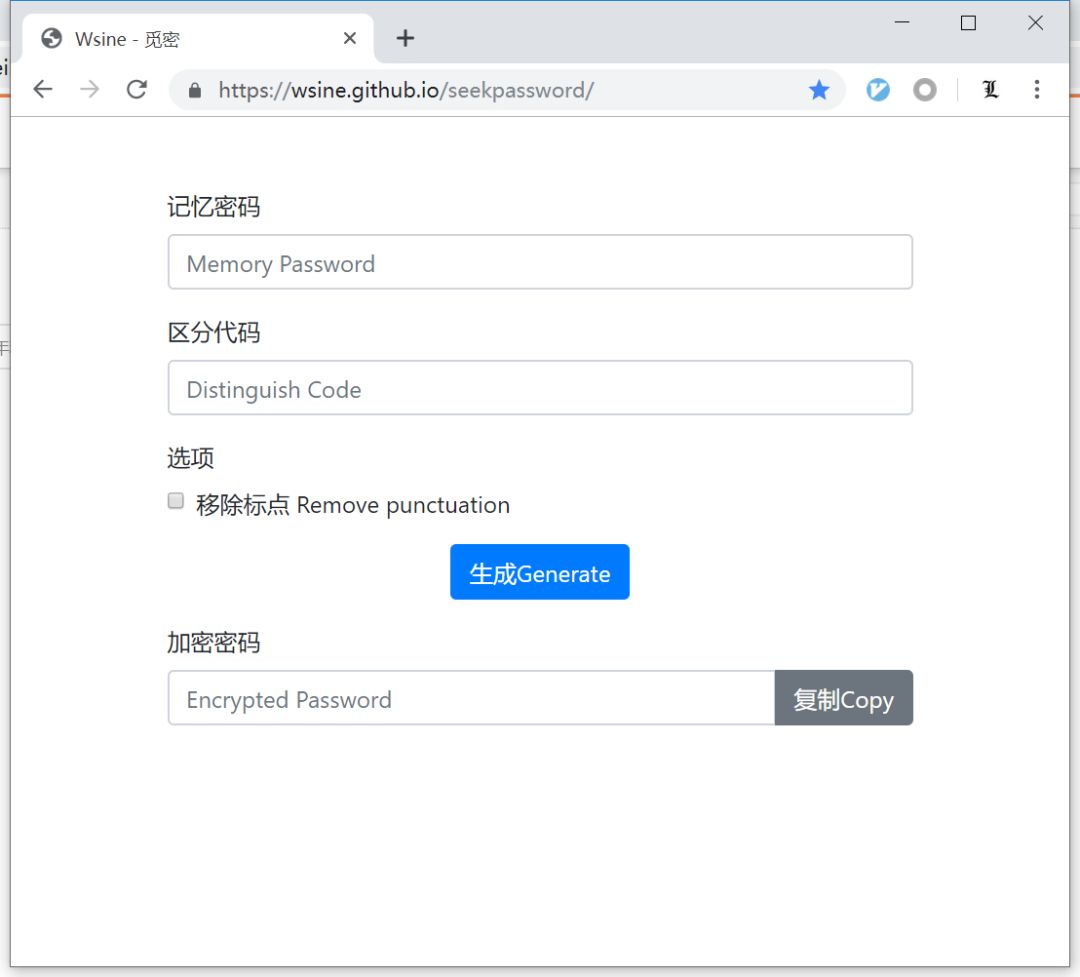The height and width of the screenshot is (977, 1080).
Task: Select the Encrypted Password output field
Action: [x=470, y=698]
